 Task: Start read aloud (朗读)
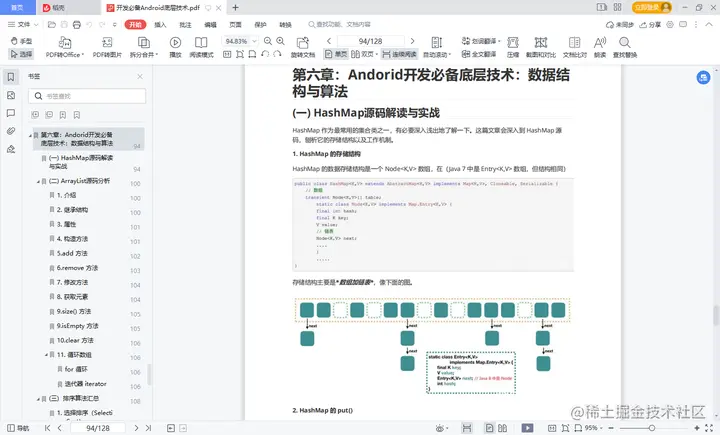[x=600, y=47]
